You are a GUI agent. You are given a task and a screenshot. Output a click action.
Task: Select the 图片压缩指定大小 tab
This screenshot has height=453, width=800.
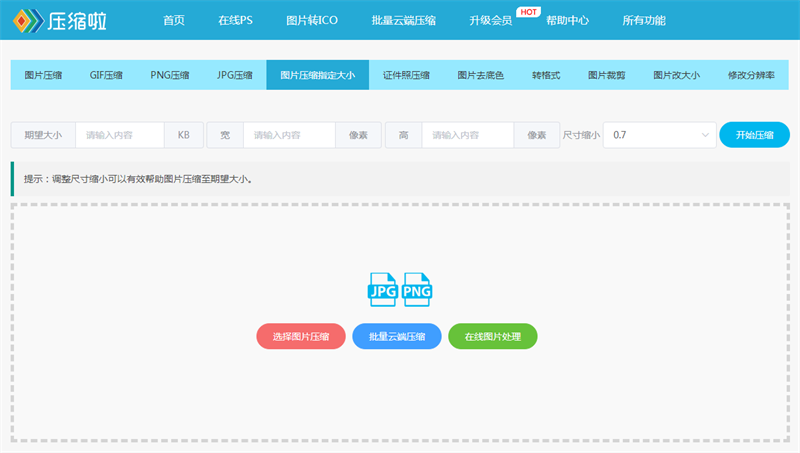pyautogui.click(x=317, y=75)
